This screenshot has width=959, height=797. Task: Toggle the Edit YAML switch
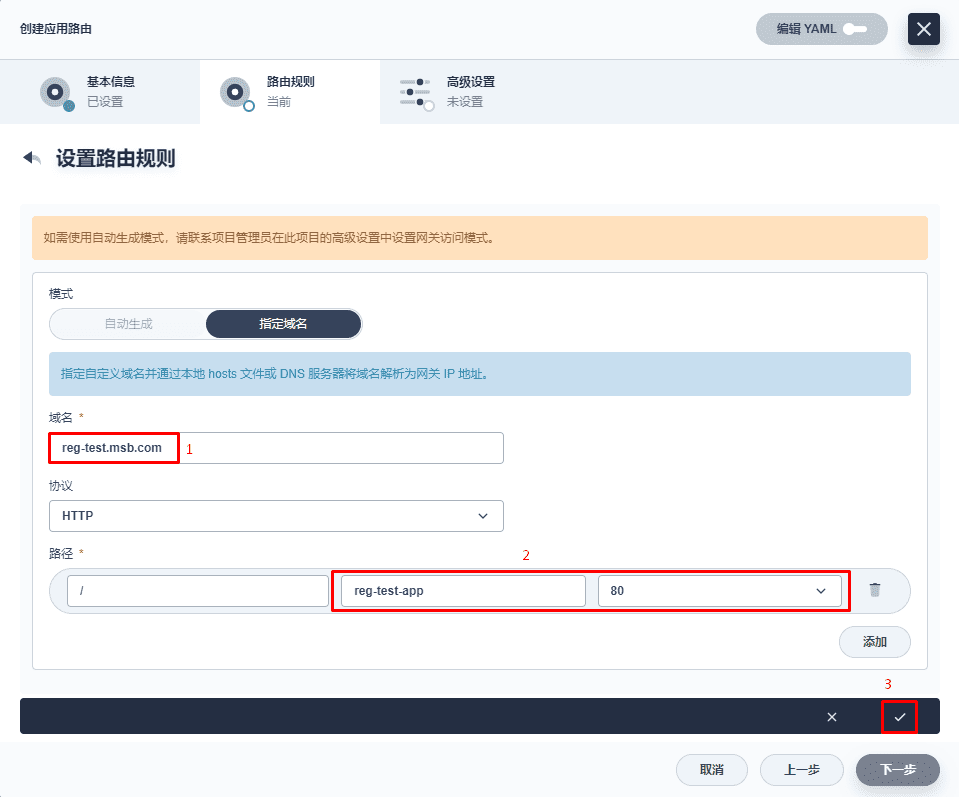(x=854, y=29)
